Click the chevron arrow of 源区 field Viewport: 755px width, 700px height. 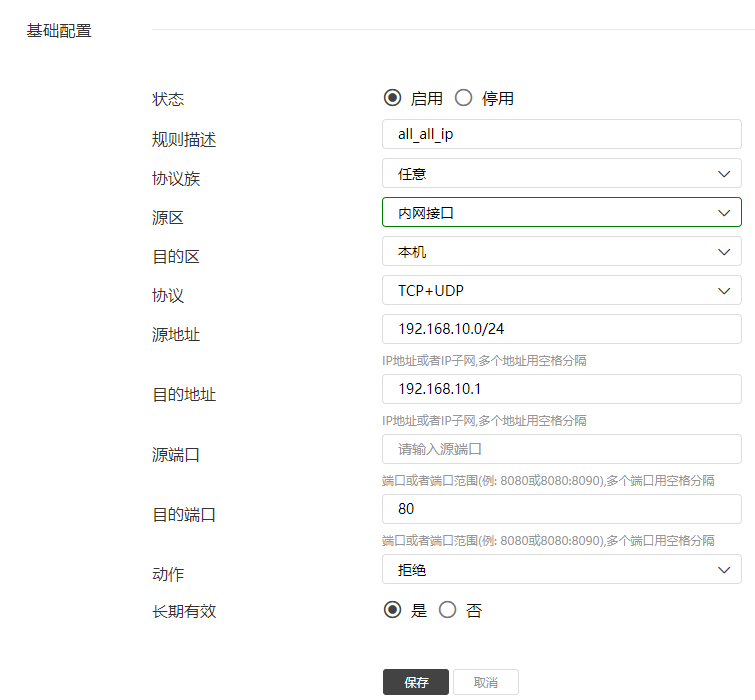(x=724, y=212)
